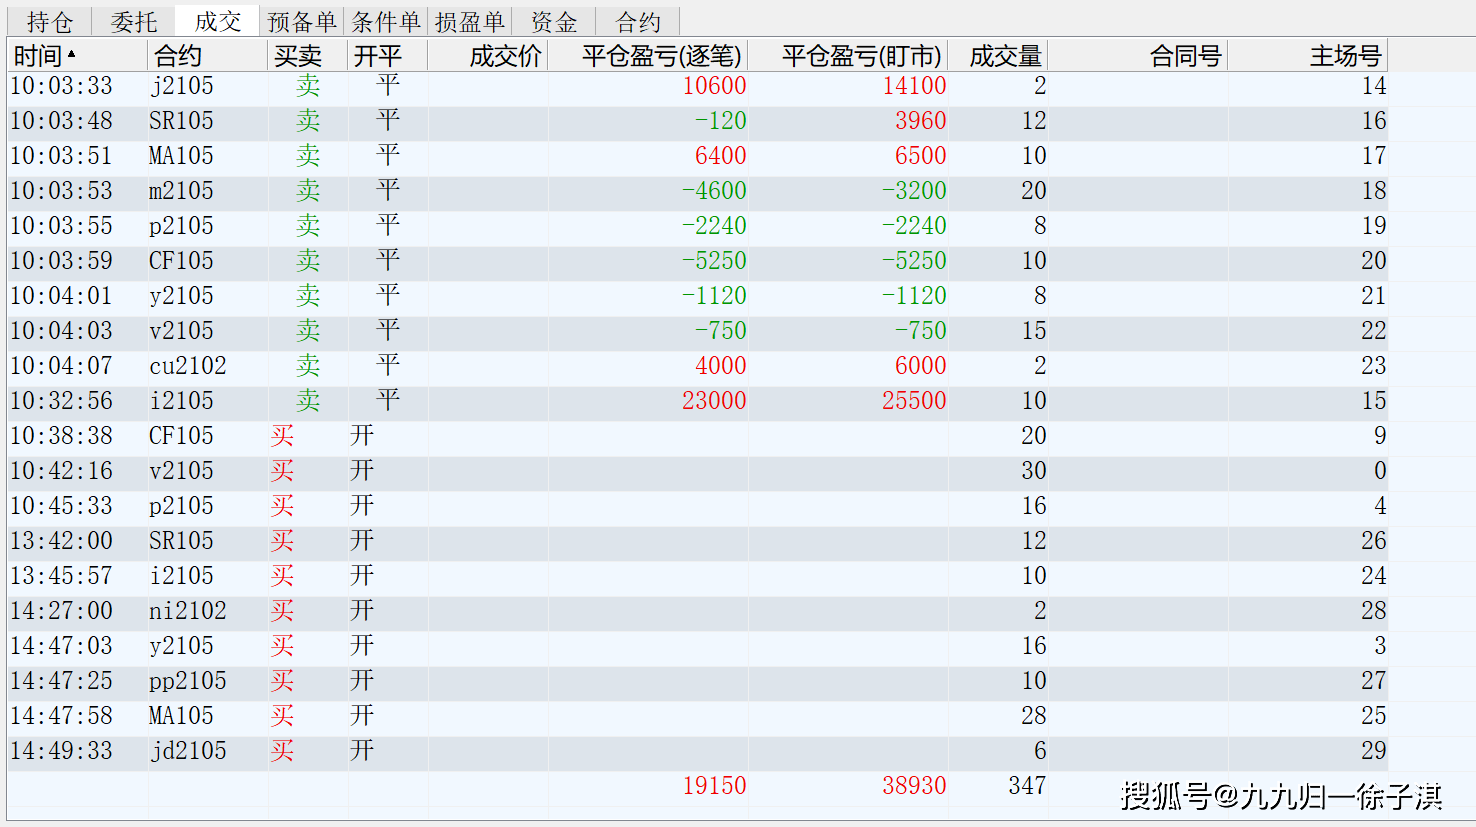Sort by the 时间 column header

78,56
